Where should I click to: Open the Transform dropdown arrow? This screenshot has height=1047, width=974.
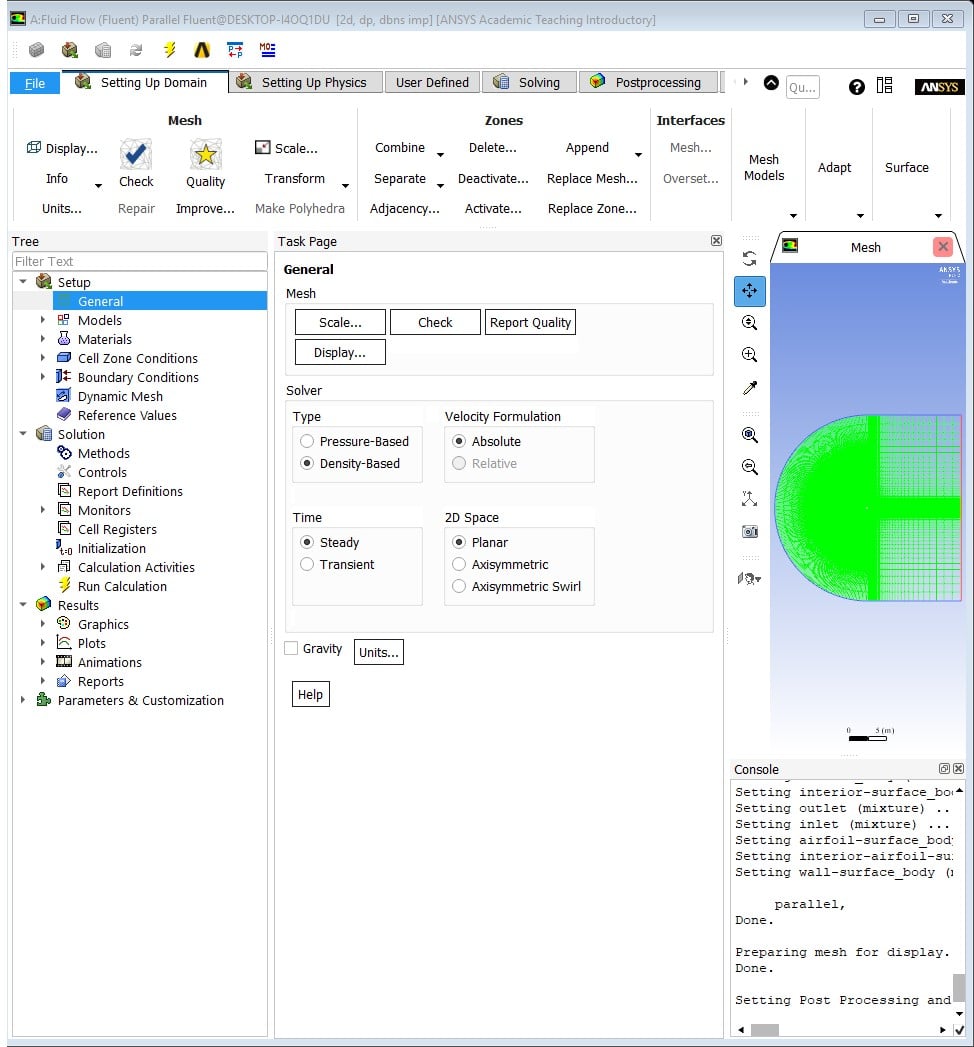[x=345, y=186]
